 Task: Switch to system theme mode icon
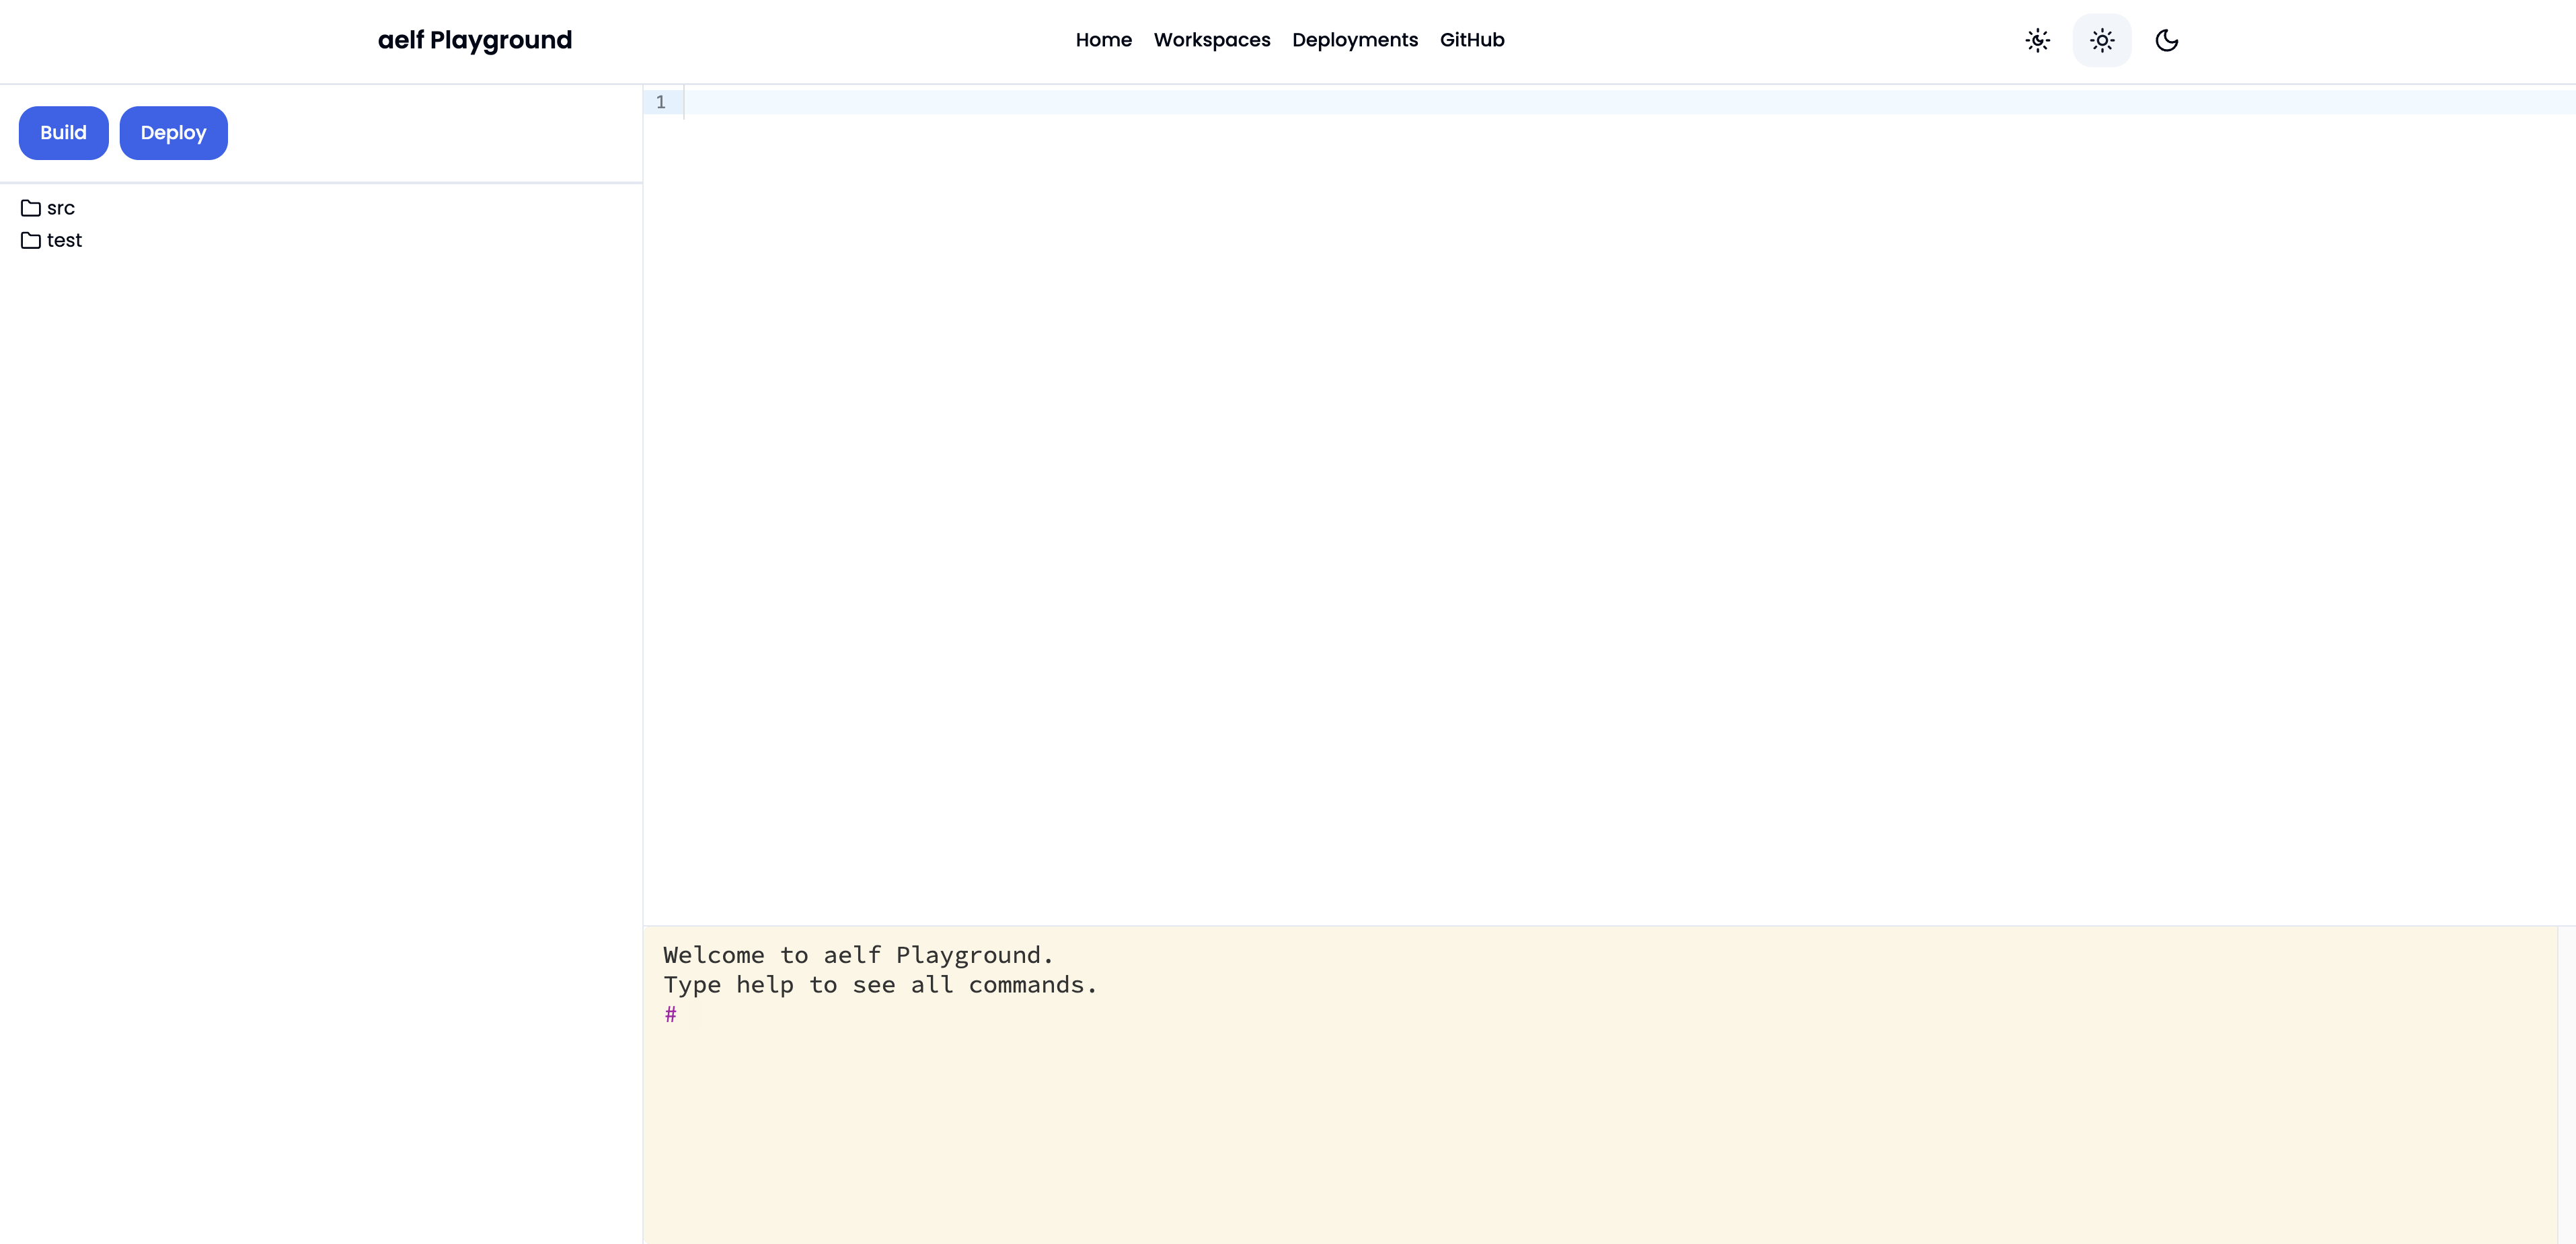click(2038, 40)
